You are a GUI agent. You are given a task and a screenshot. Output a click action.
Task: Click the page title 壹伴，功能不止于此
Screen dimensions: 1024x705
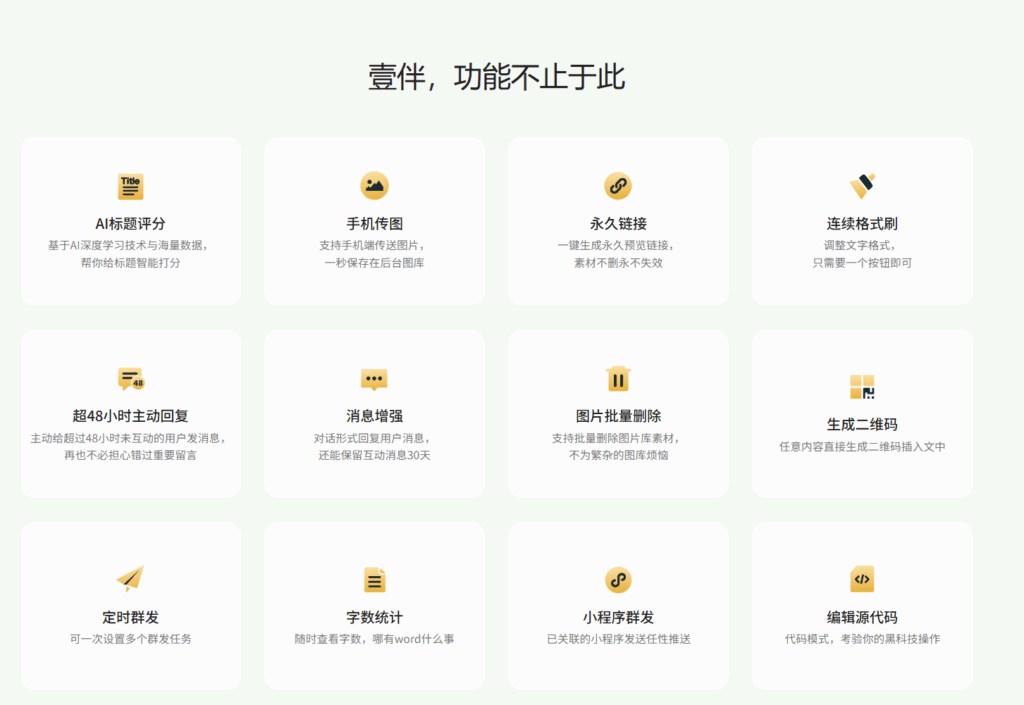pos(496,77)
